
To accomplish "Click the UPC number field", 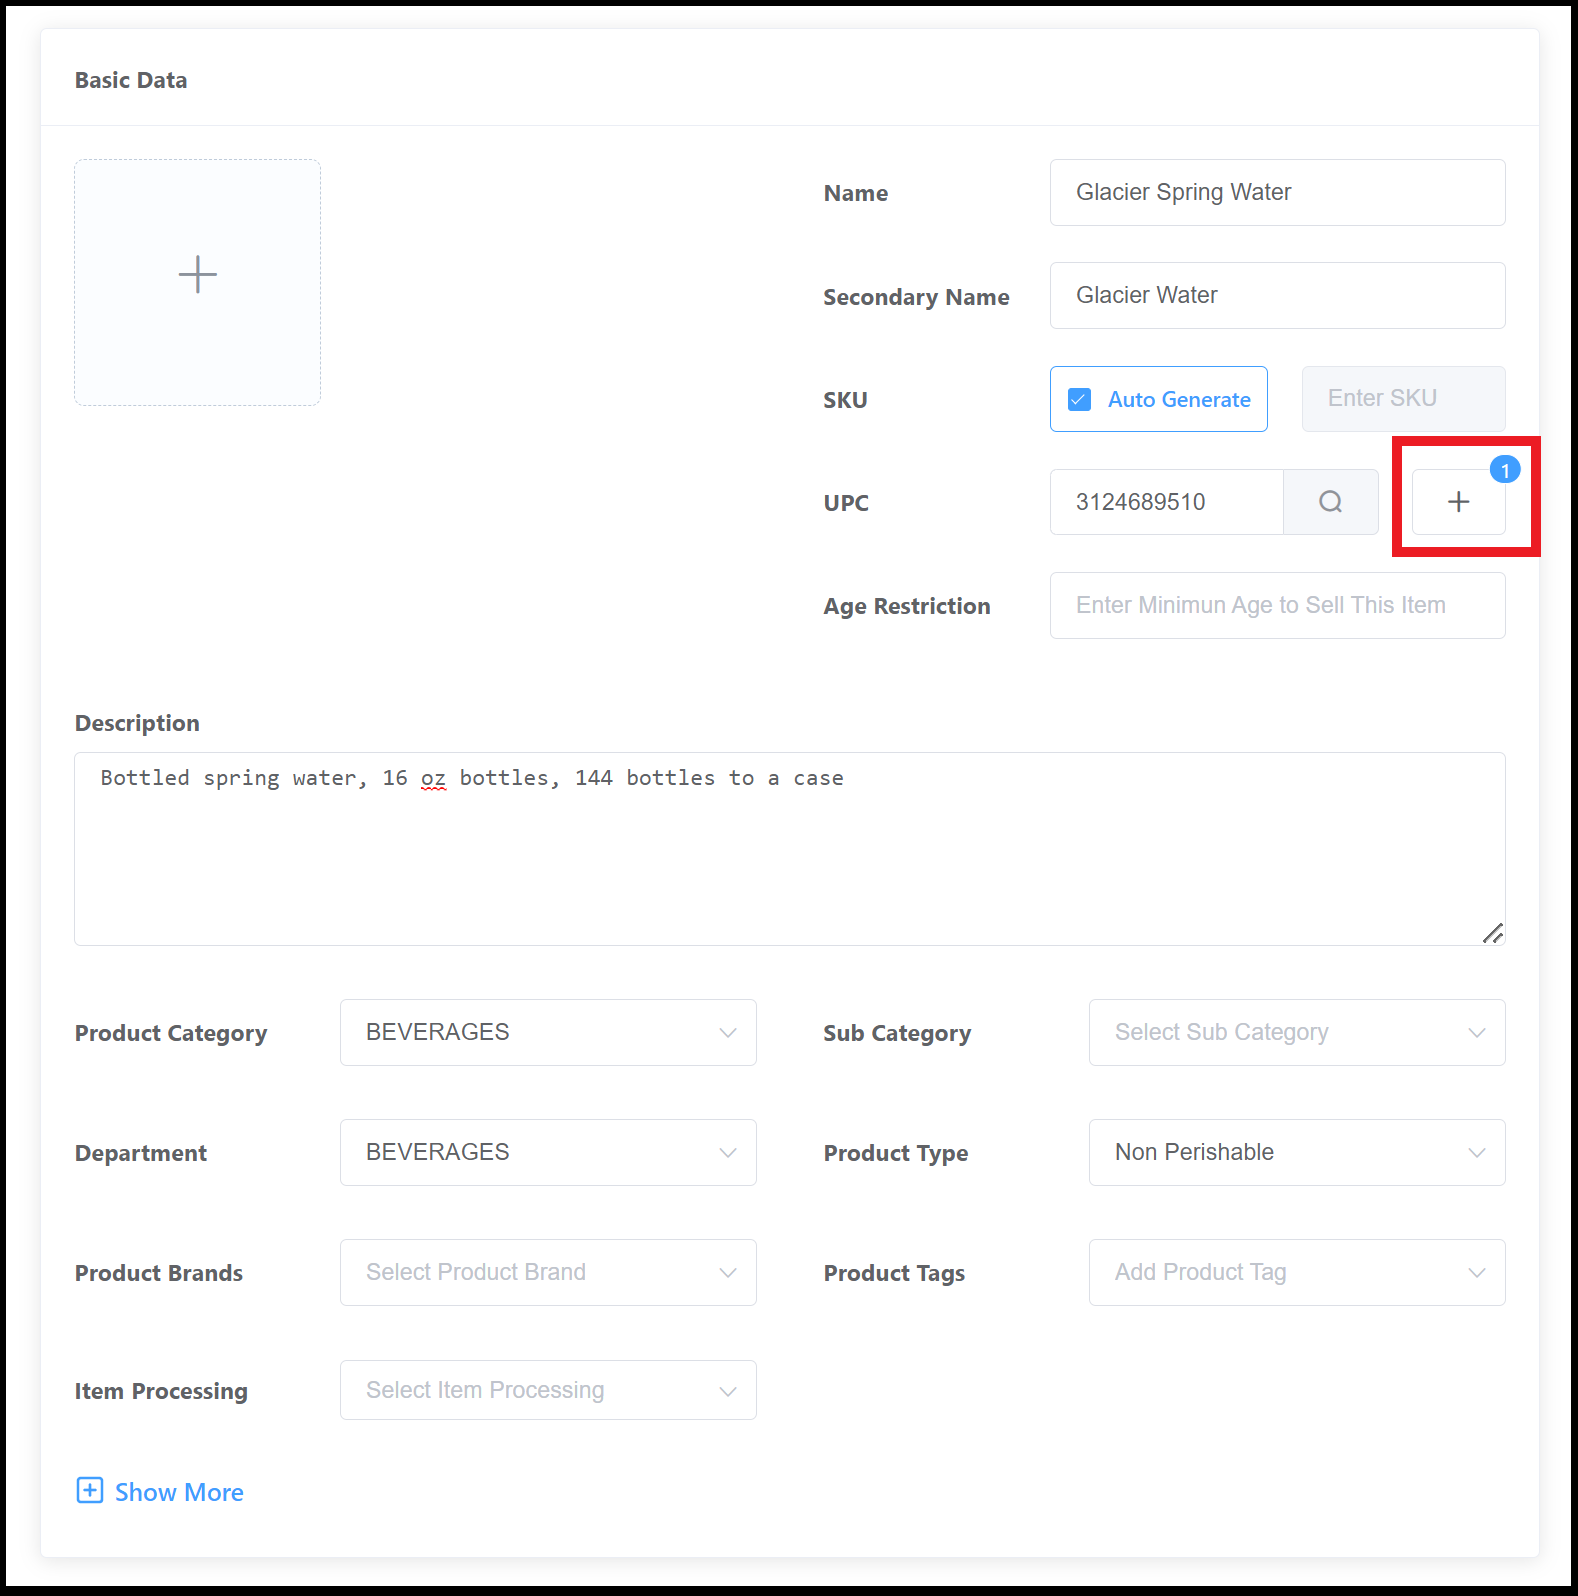I will click(1166, 502).
